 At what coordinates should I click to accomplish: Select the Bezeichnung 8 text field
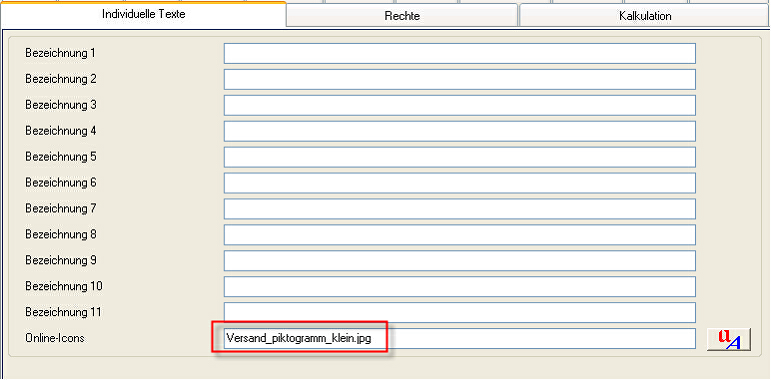pyautogui.click(x=460, y=235)
